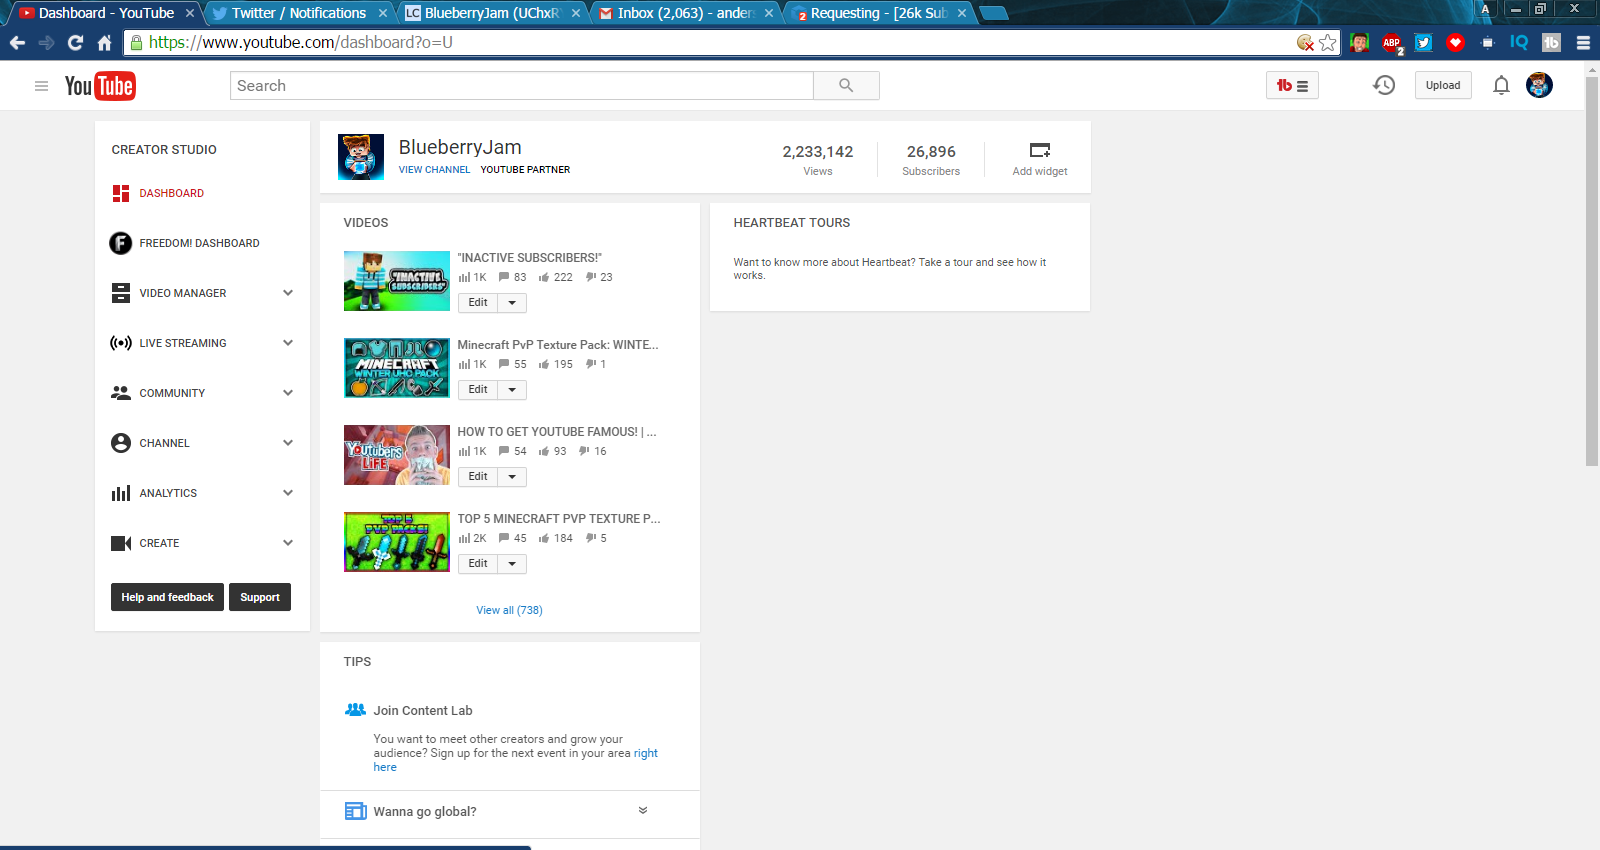This screenshot has height=850, width=1600.
Task: Open Edit dropdown for HOW TO GET YOUTUBE FAMOUS
Action: point(512,477)
